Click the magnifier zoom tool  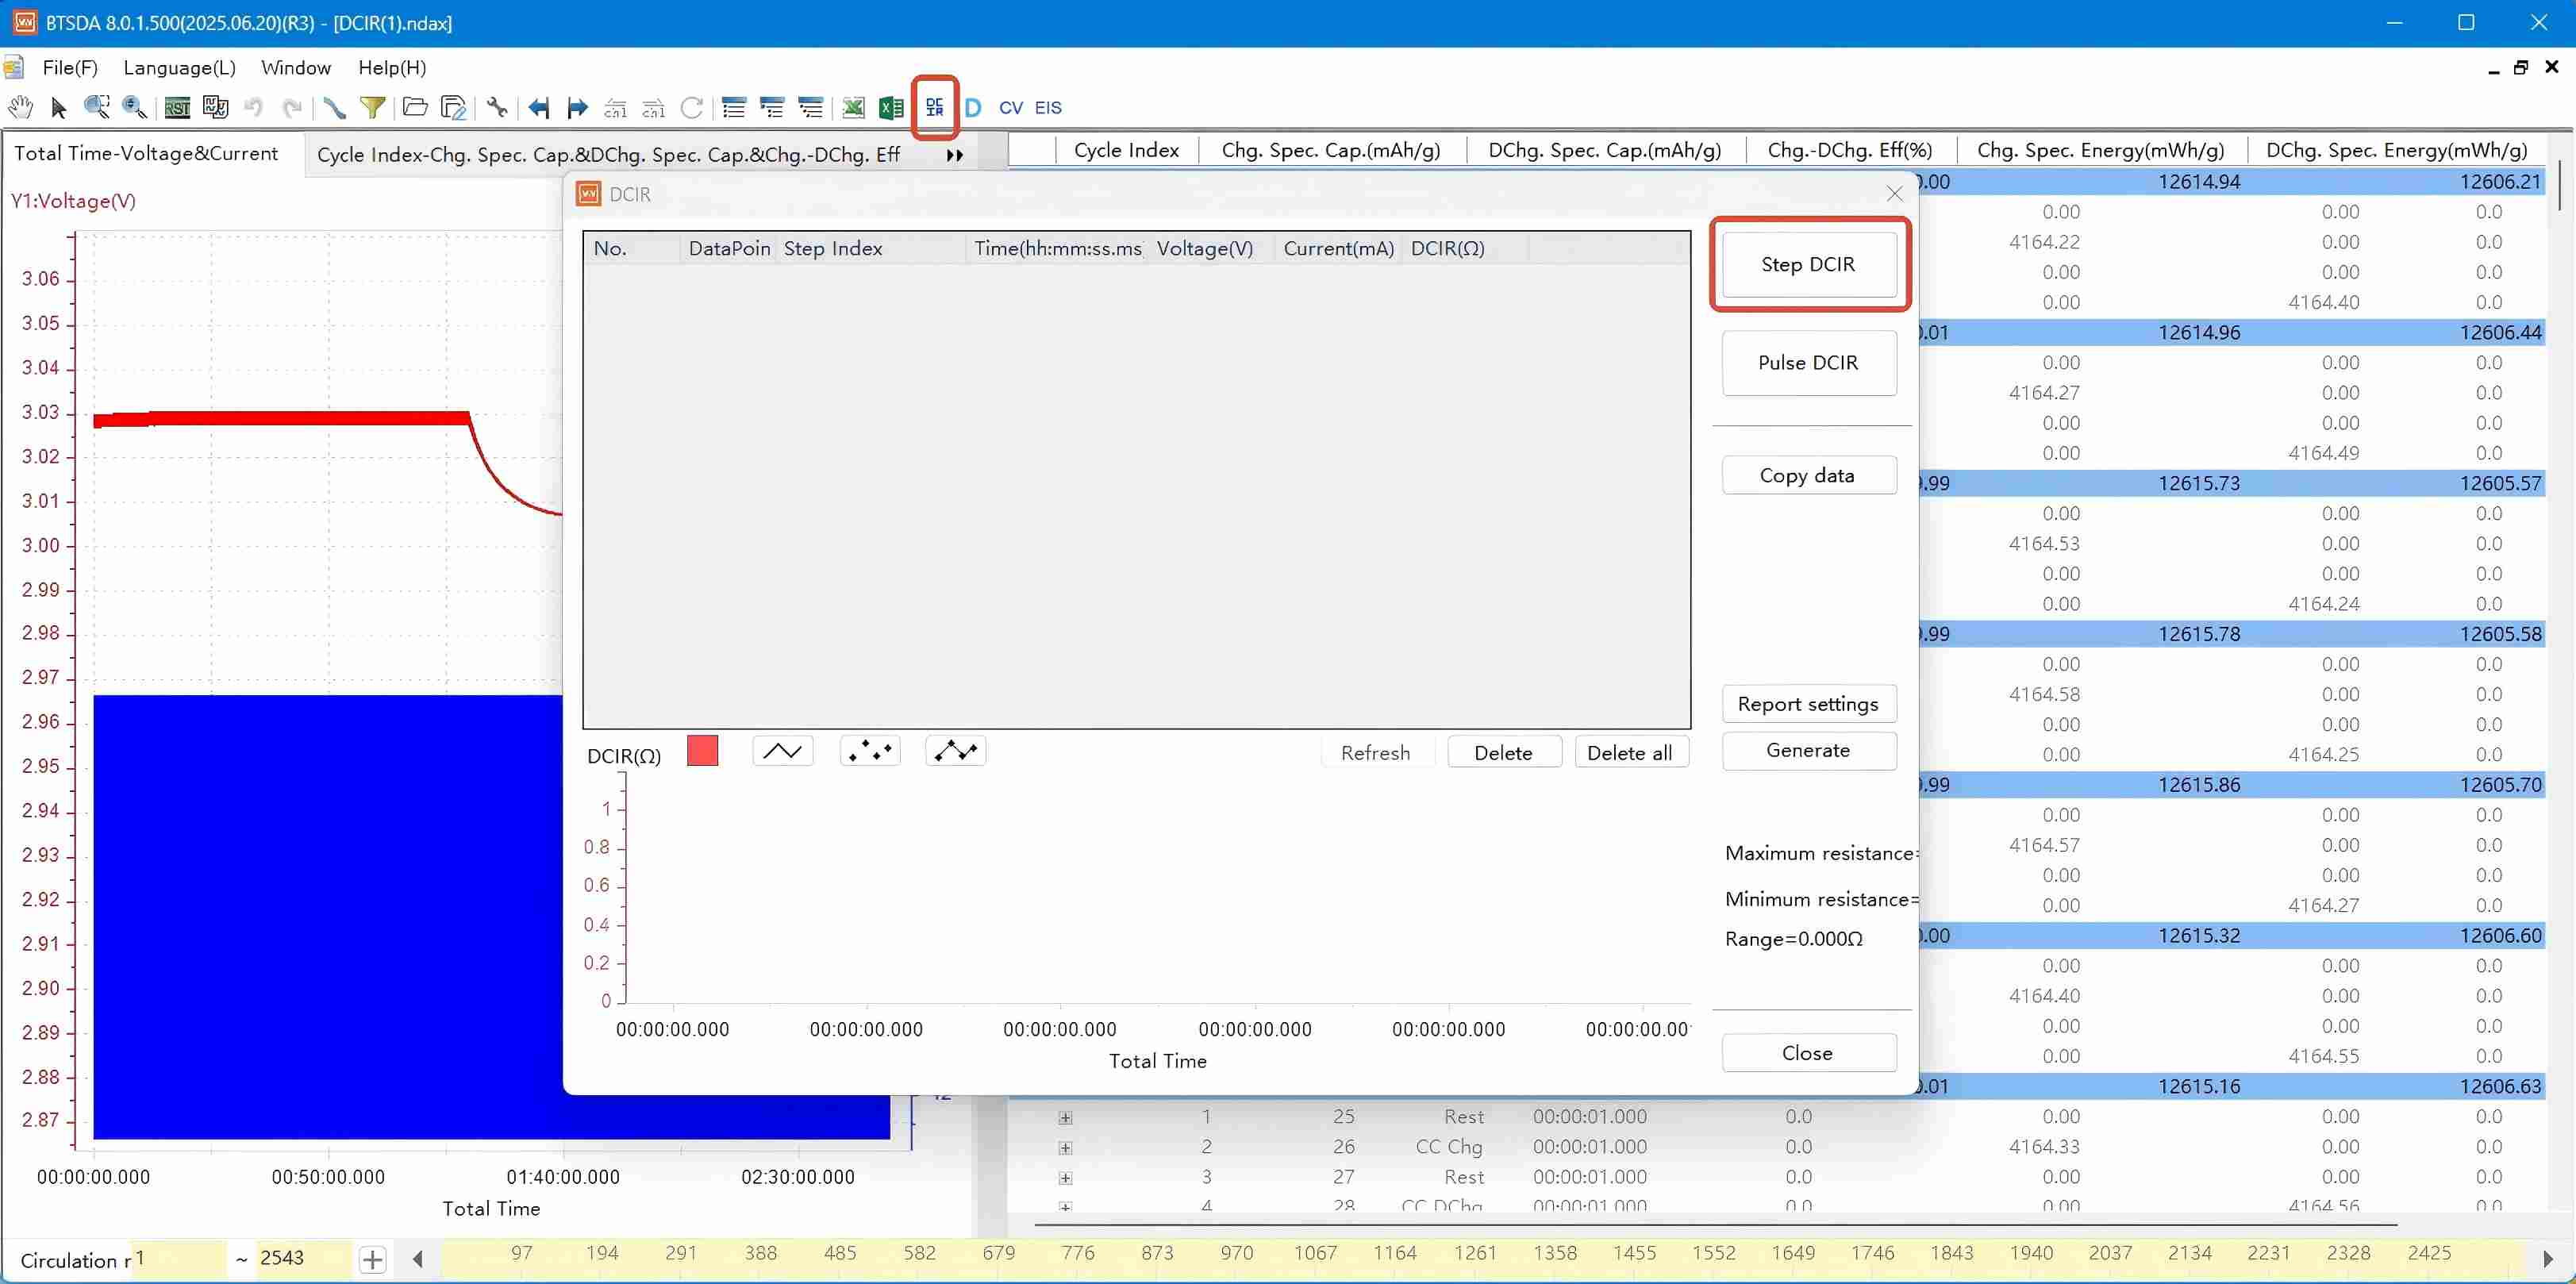pos(134,107)
